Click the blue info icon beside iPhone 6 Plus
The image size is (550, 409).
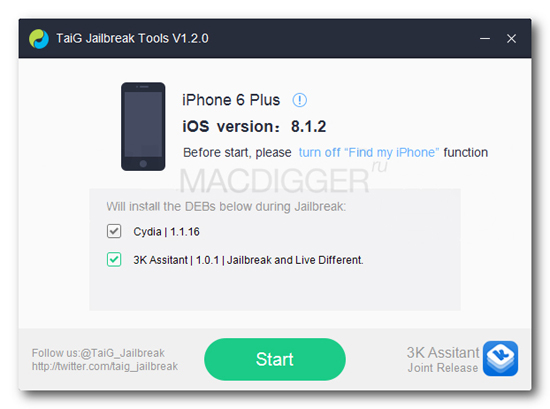coord(300,100)
